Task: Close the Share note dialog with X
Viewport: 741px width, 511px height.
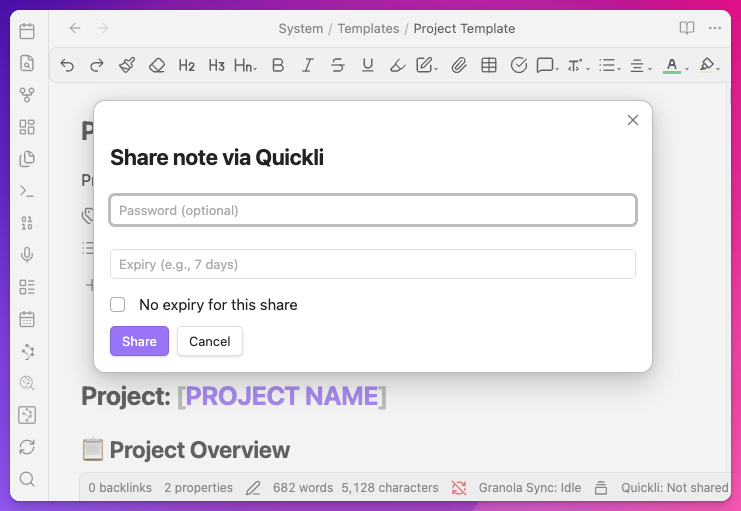Action: point(633,120)
